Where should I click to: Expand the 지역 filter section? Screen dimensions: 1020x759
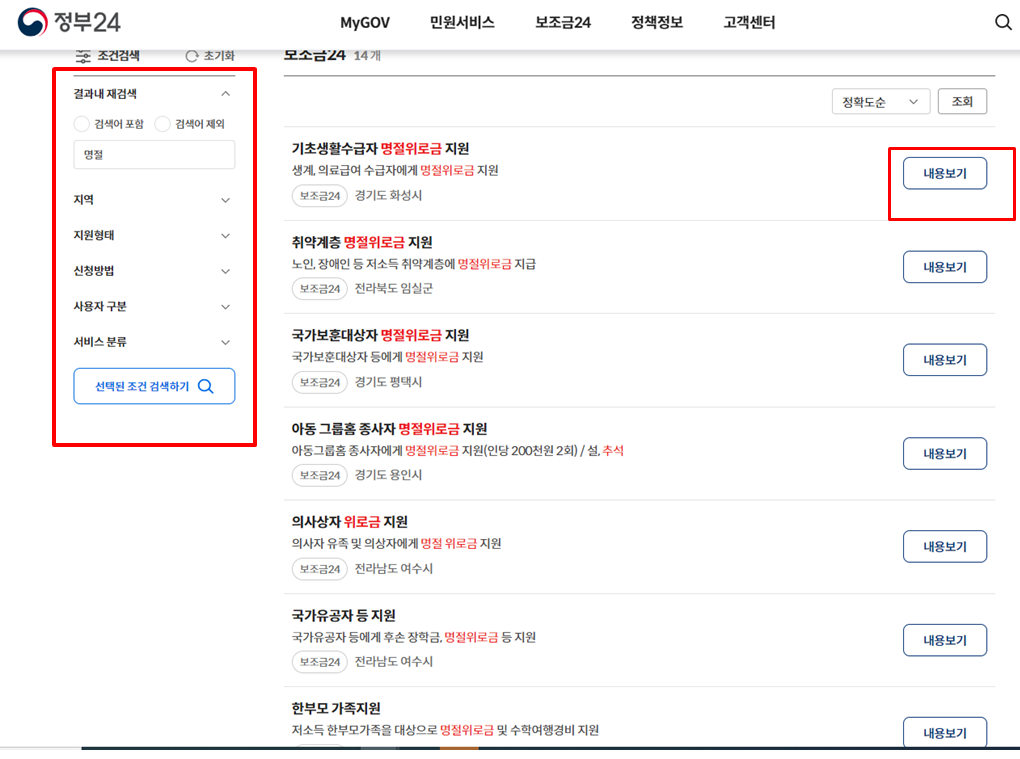[227, 199]
